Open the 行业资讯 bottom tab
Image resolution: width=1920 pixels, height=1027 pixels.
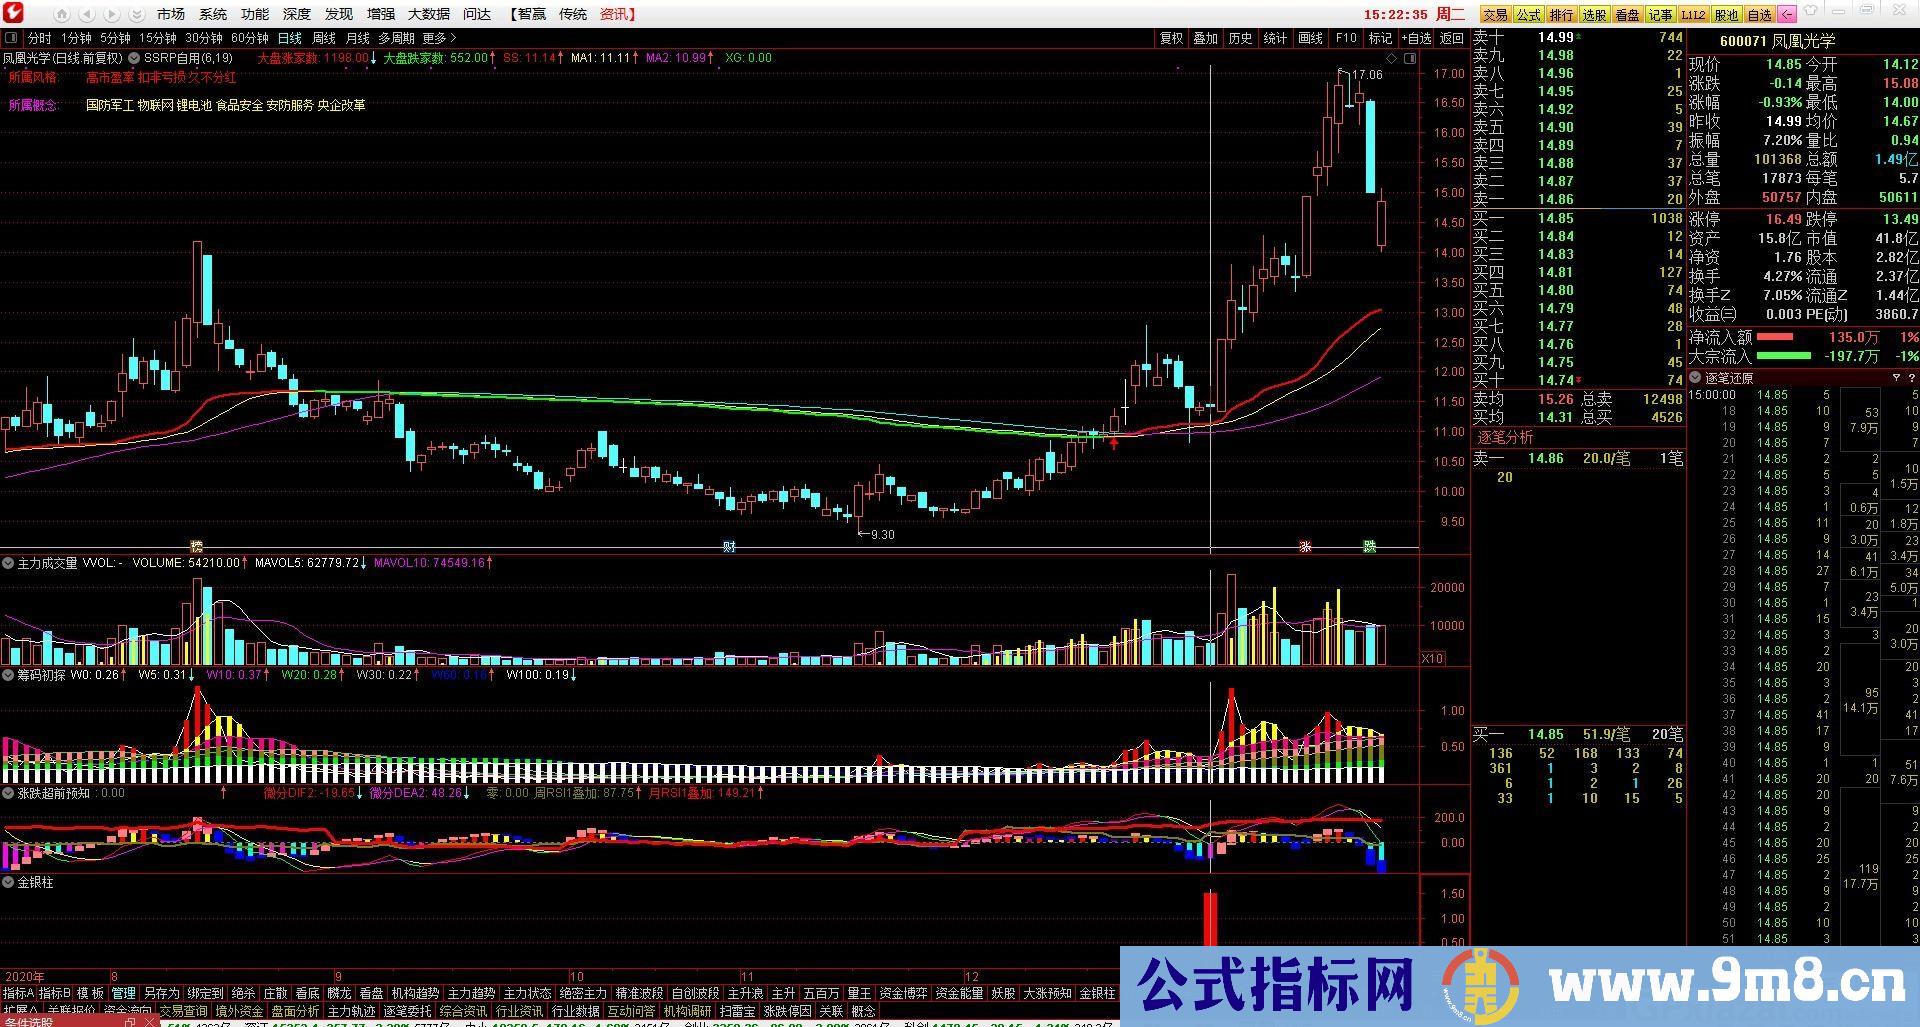pos(519,1011)
